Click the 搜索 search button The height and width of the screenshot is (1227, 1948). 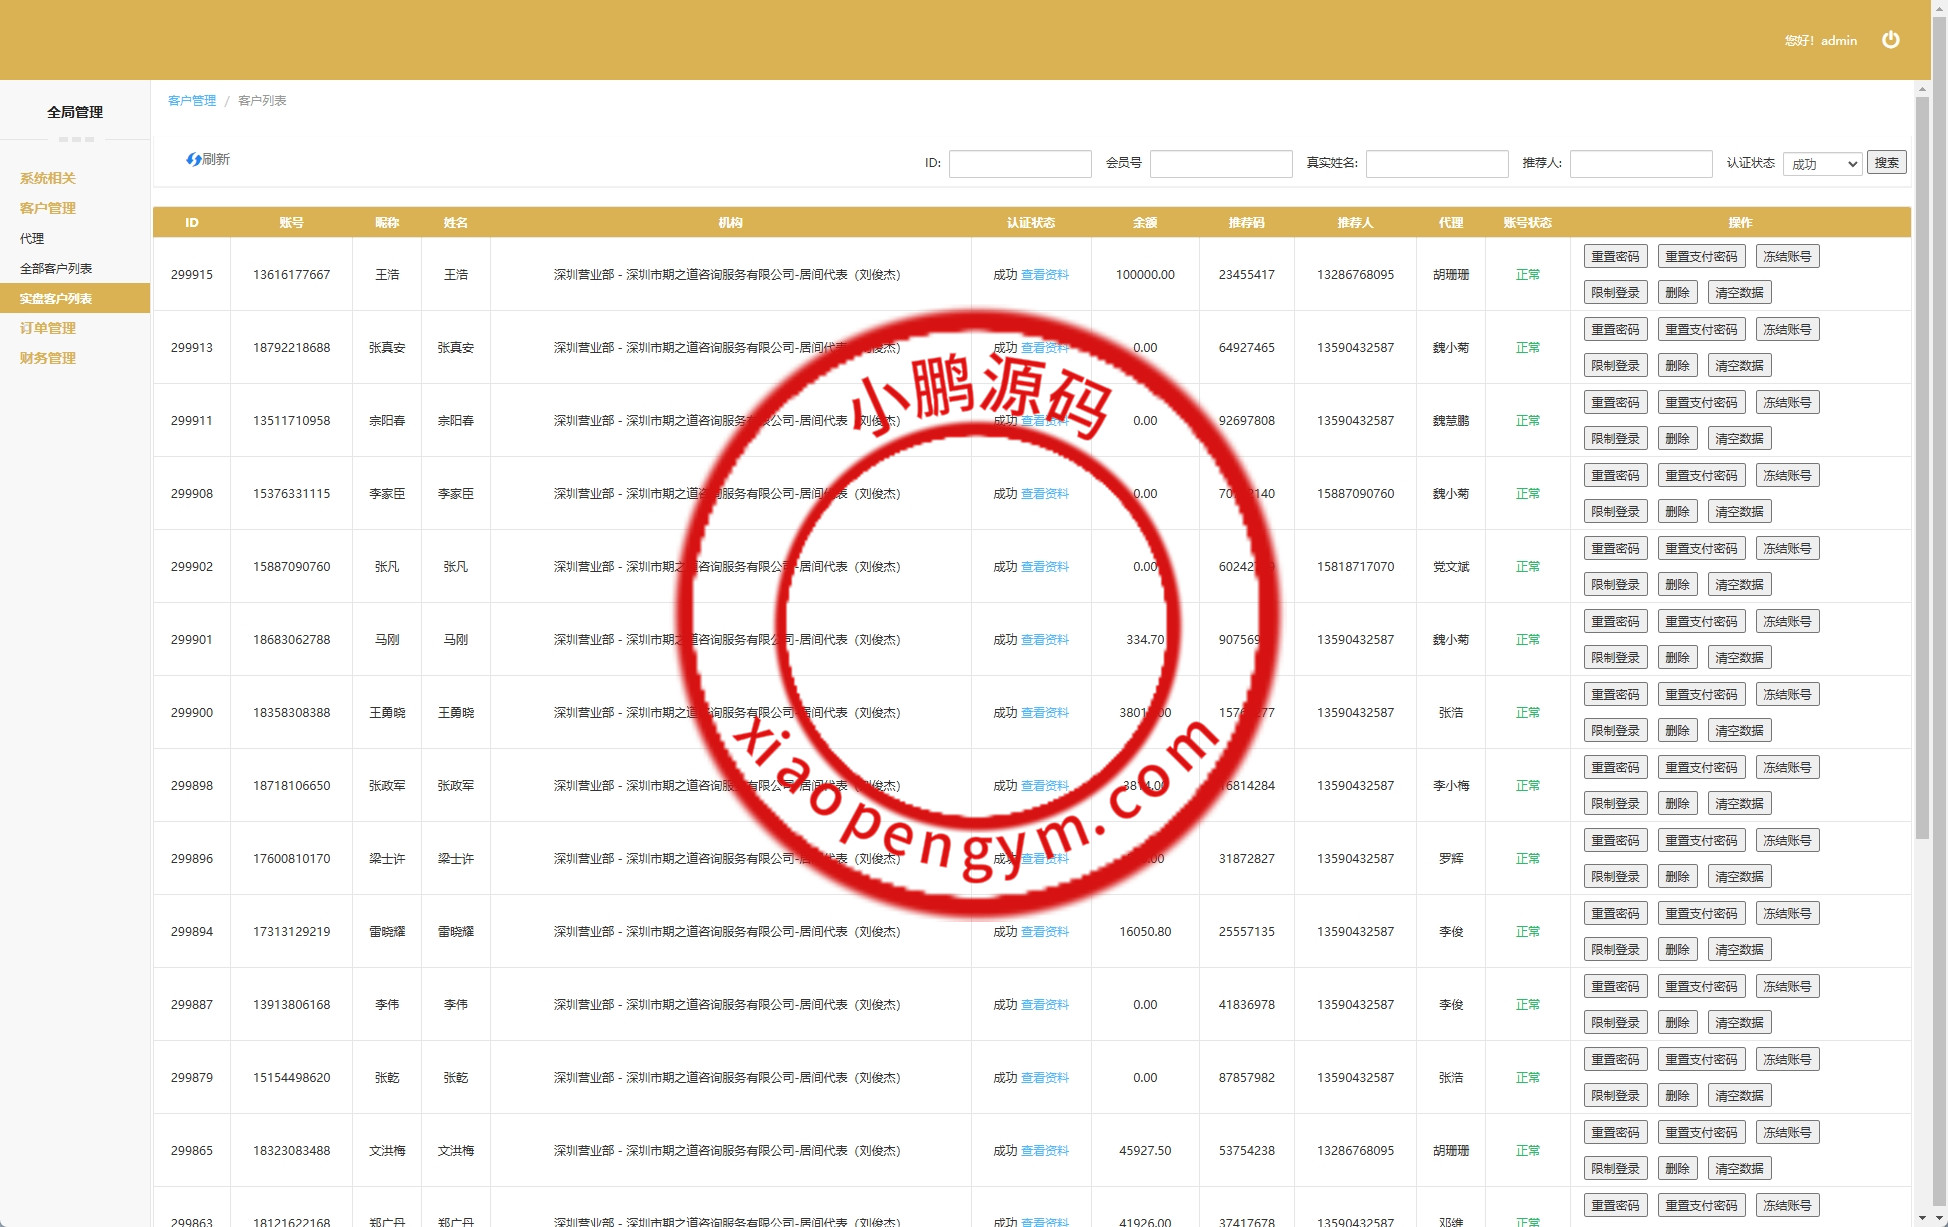click(x=1886, y=163)
